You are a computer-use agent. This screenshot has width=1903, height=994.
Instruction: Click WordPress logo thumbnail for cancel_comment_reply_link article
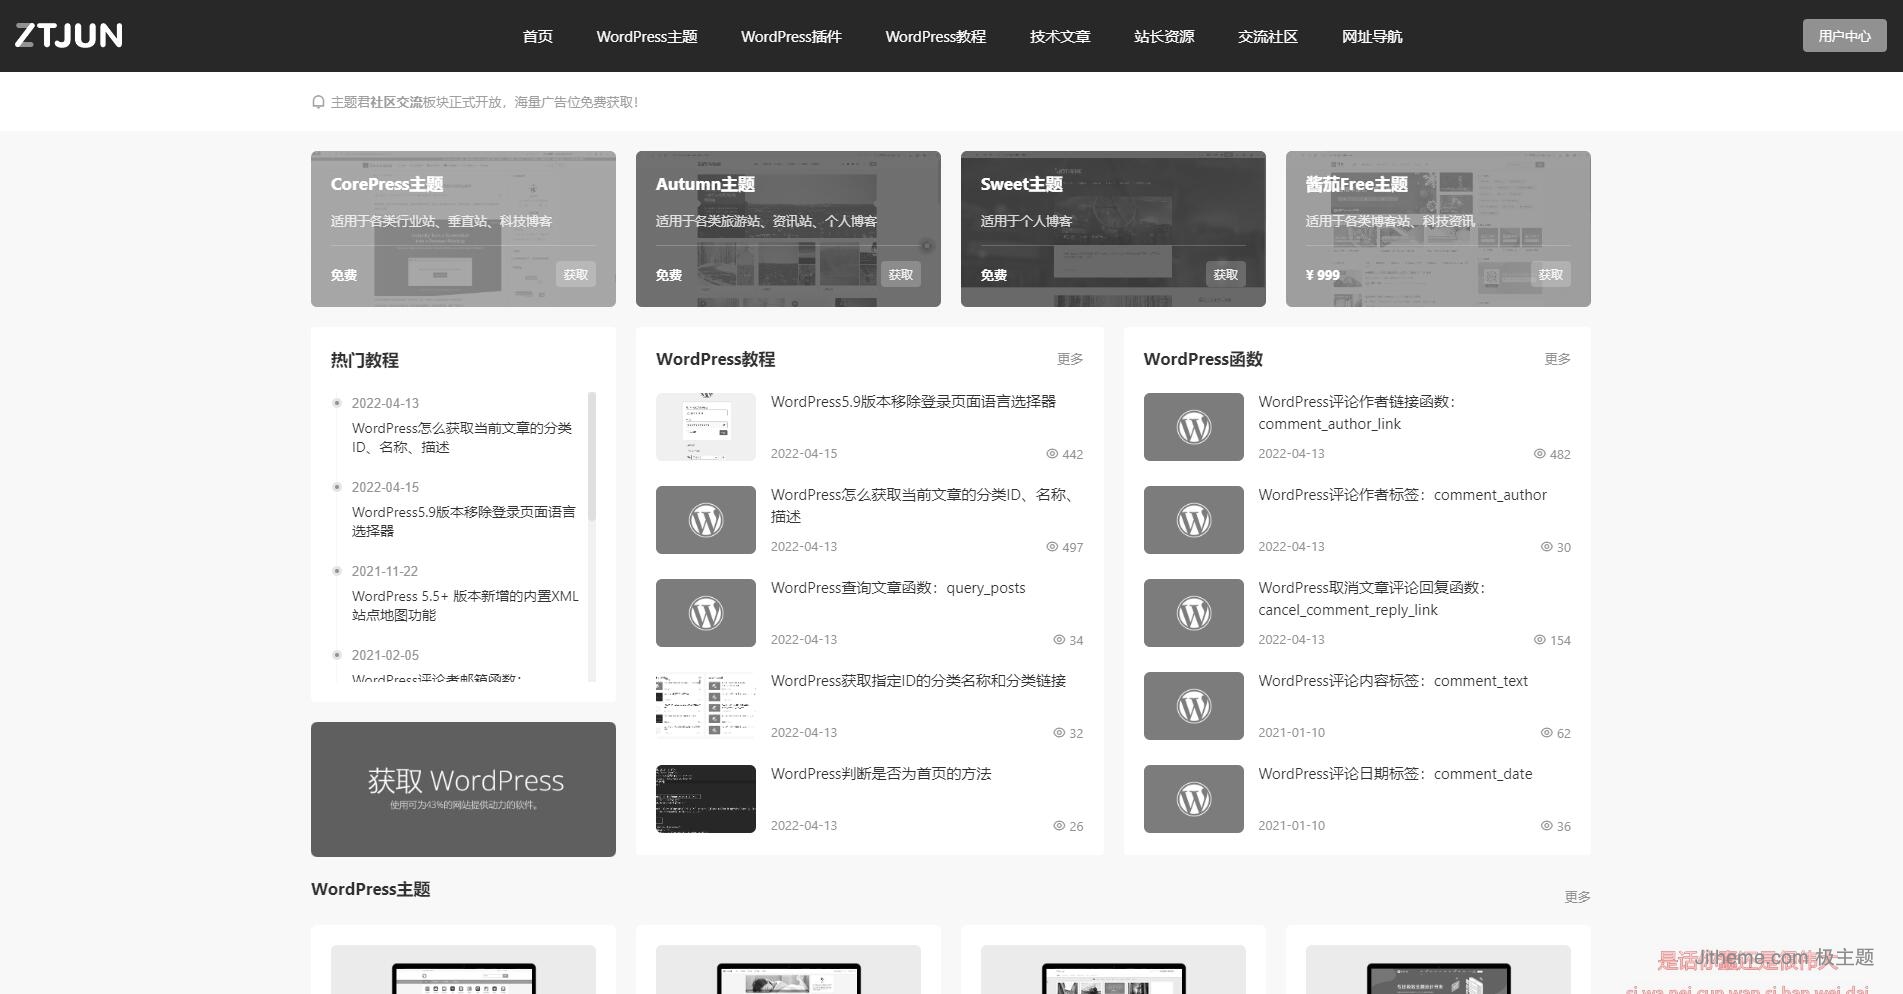pyautogui.click(x=1193, y=613)
